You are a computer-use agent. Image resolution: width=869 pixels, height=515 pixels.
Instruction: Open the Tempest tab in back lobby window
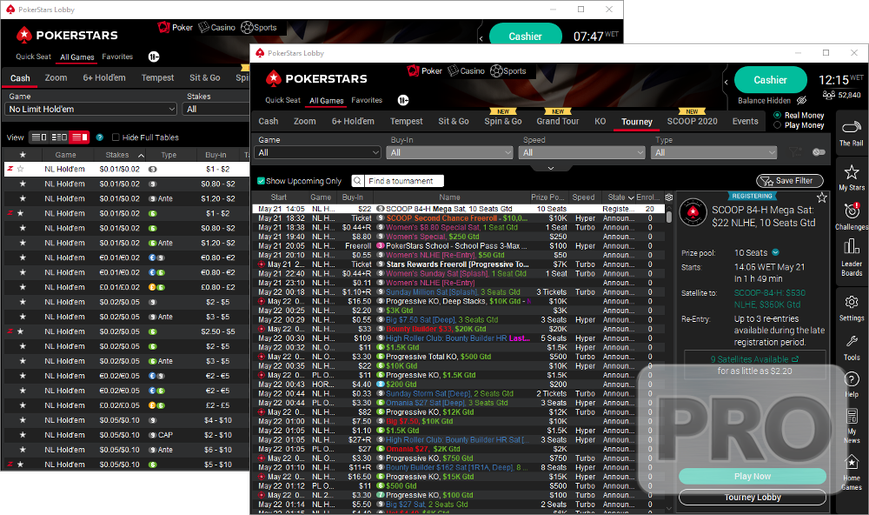[157, 78]
